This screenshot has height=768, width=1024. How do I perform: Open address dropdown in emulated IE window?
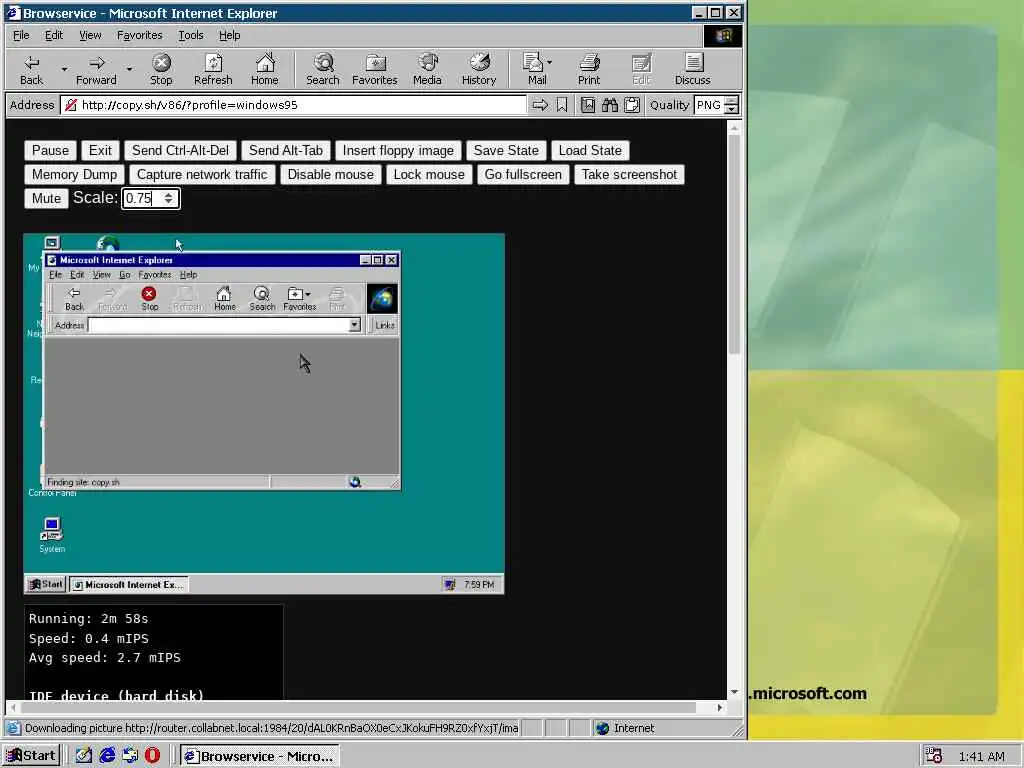click(355, 325)
